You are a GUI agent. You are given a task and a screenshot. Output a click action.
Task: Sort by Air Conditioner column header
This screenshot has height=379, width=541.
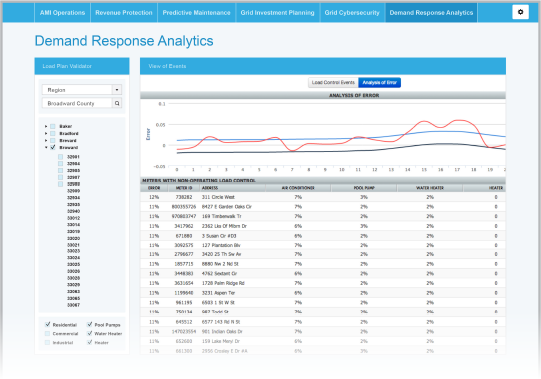[x=298, y=188]
